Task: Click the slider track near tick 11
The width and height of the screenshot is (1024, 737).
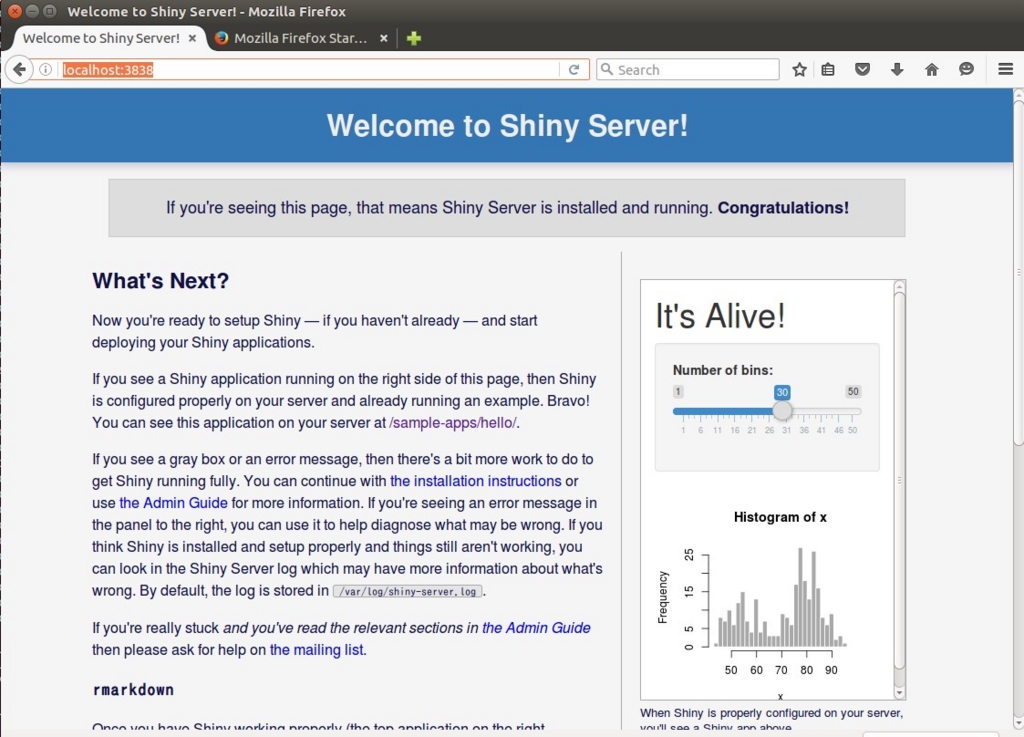Action: [x=718, y=411]
